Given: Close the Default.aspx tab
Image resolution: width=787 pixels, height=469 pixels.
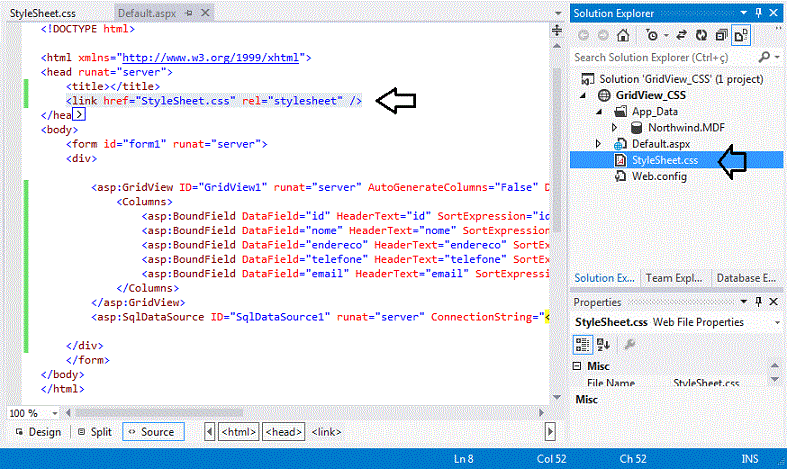Looking at the screenshot, I should coord(205,13).
